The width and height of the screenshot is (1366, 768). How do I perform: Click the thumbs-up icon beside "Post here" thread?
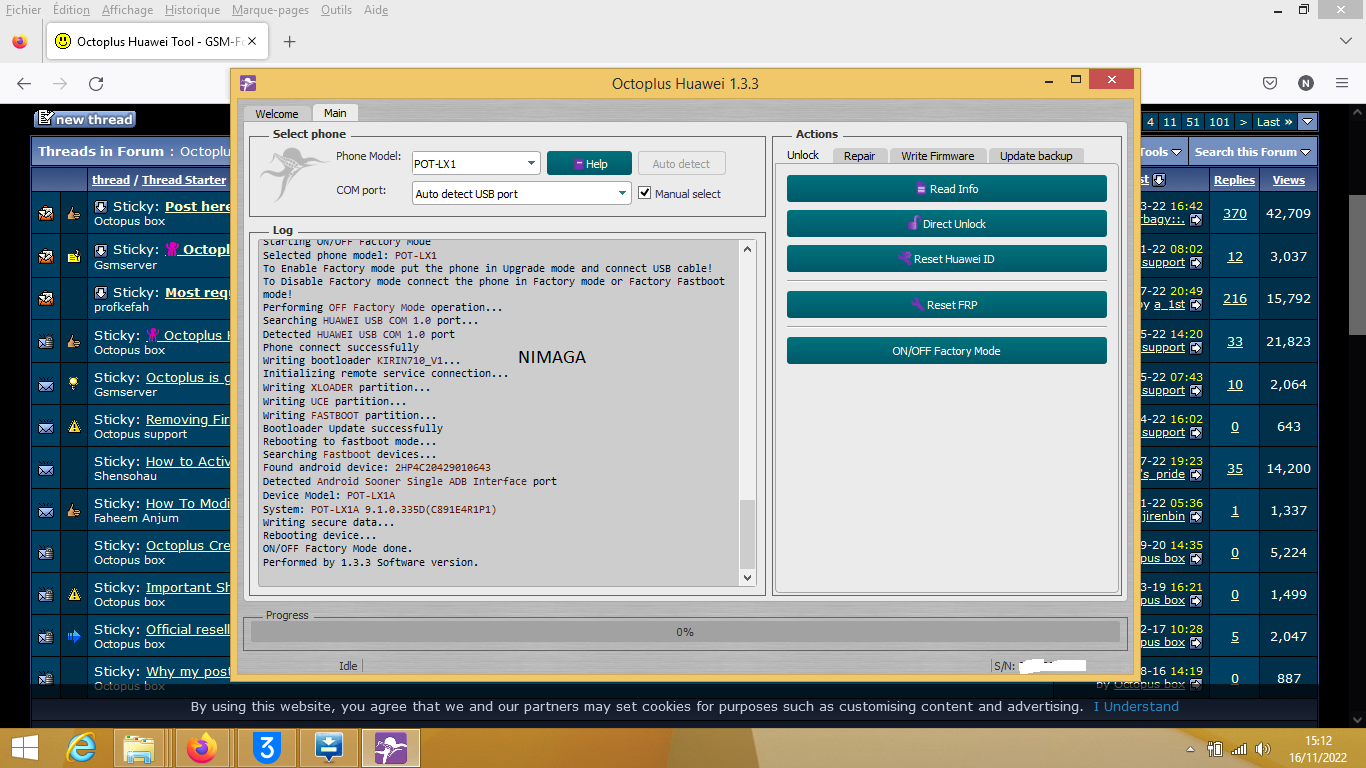73,213
